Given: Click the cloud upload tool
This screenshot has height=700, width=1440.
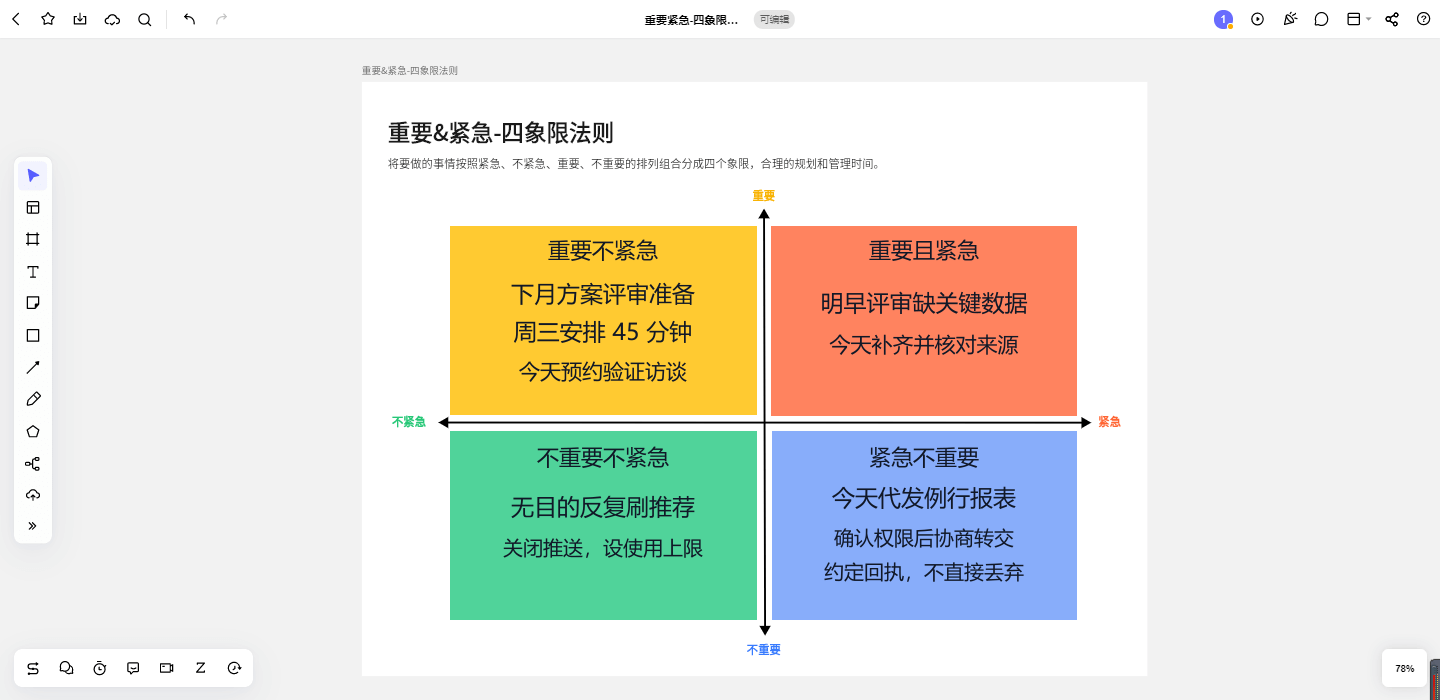Looking at the screenshot, I should (33, 495).
